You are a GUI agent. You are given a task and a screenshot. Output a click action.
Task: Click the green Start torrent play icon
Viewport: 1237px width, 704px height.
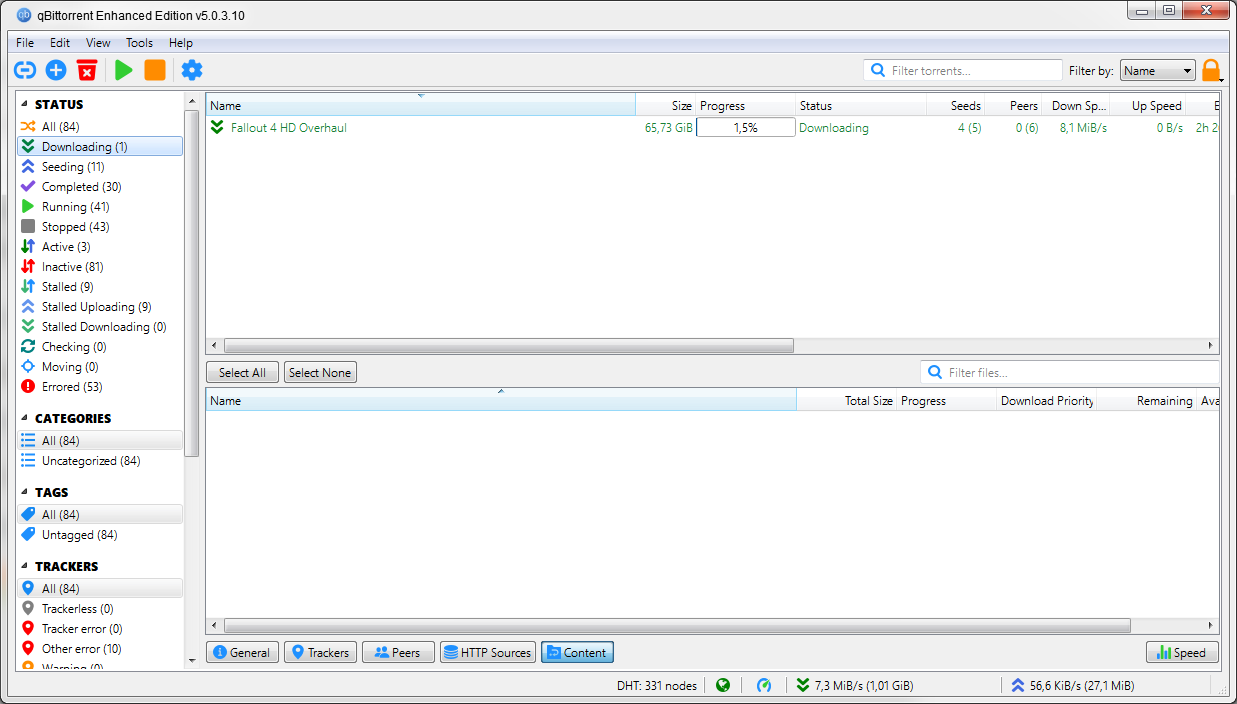[123, 70]
